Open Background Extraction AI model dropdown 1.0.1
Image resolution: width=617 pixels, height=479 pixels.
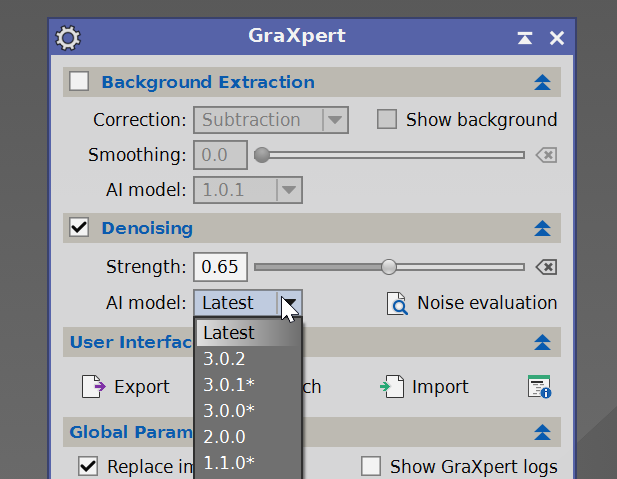(x=248, y=190)
